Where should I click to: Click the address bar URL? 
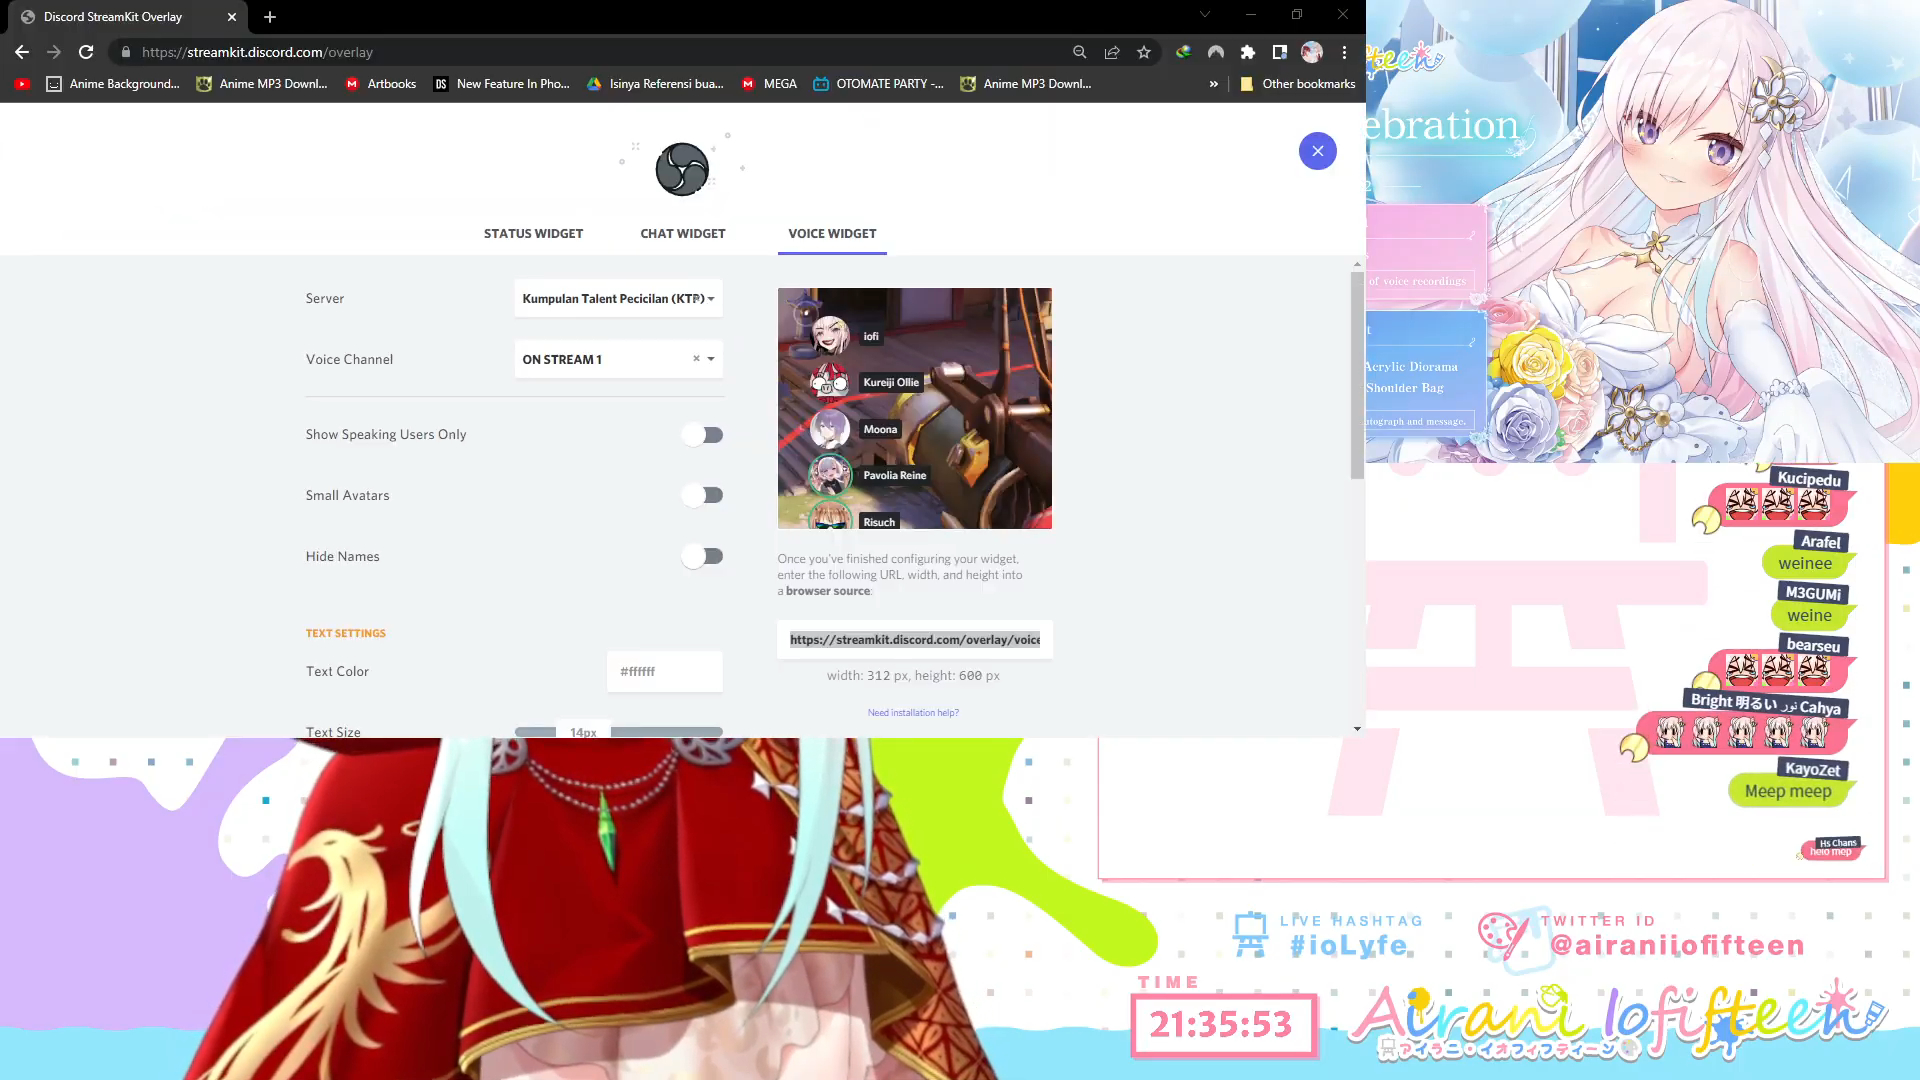click(x=257, y=52)
